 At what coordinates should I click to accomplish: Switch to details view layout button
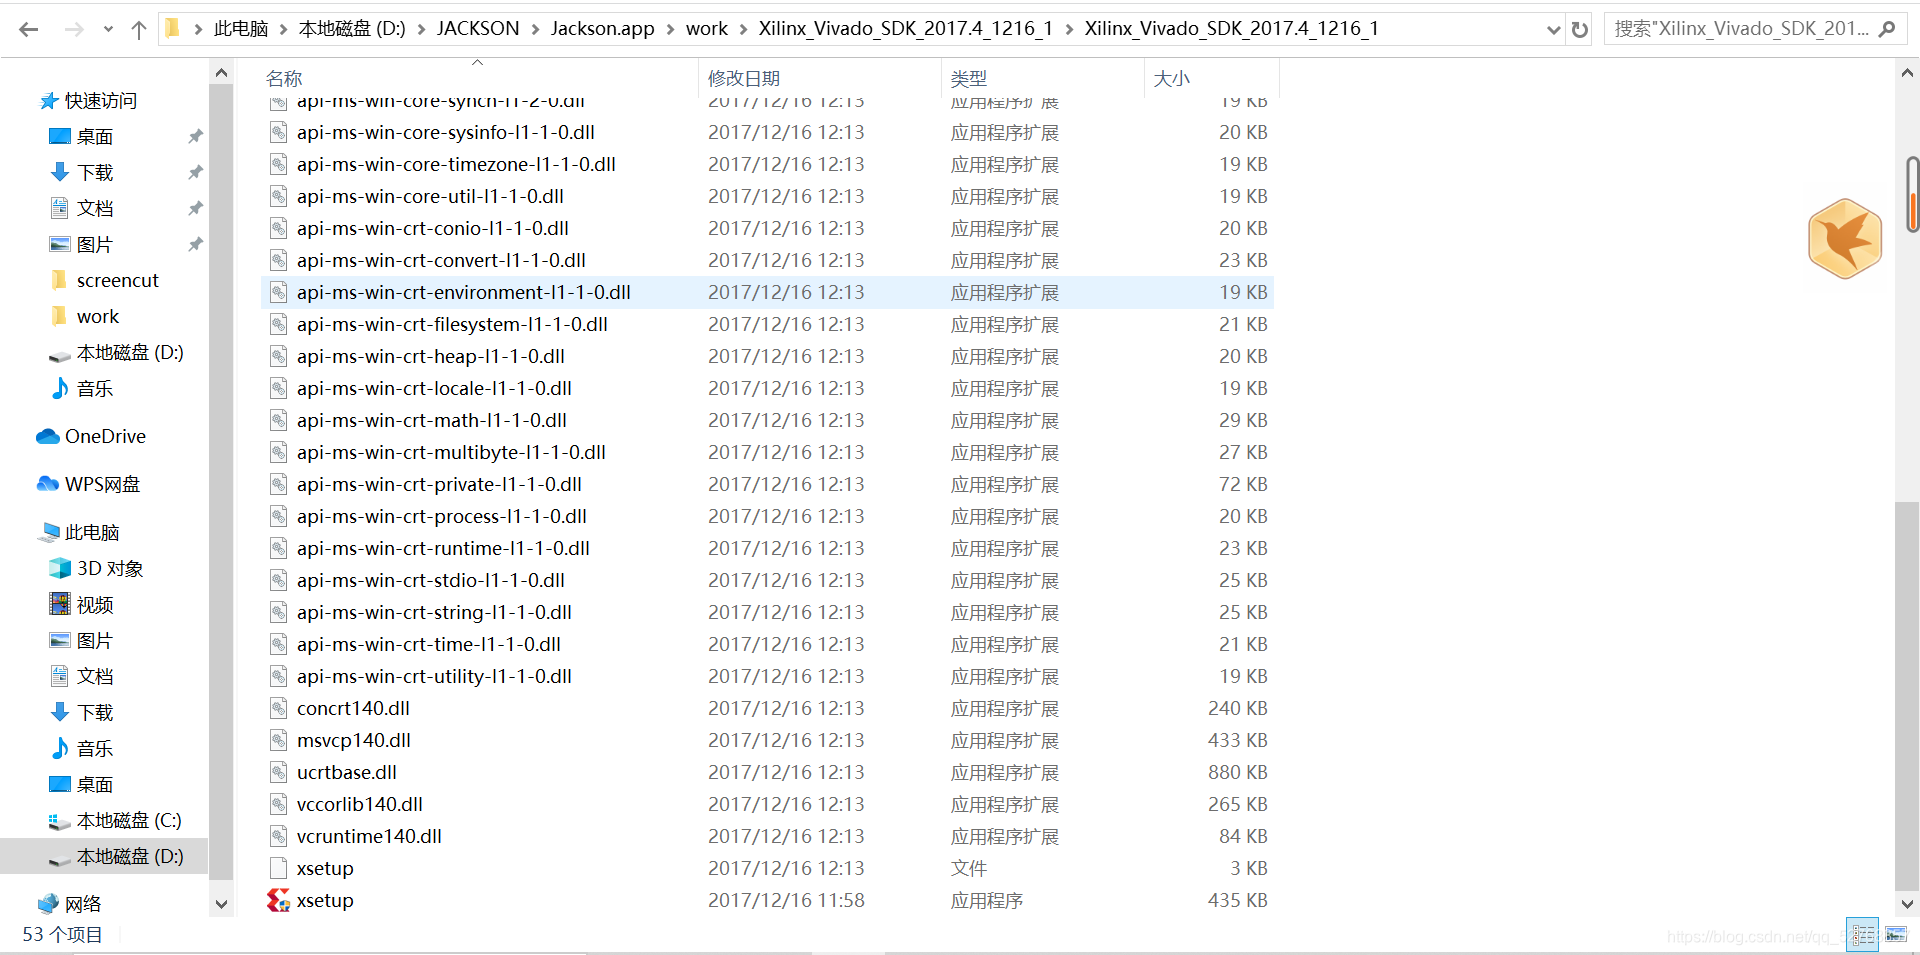point(1863,935)
